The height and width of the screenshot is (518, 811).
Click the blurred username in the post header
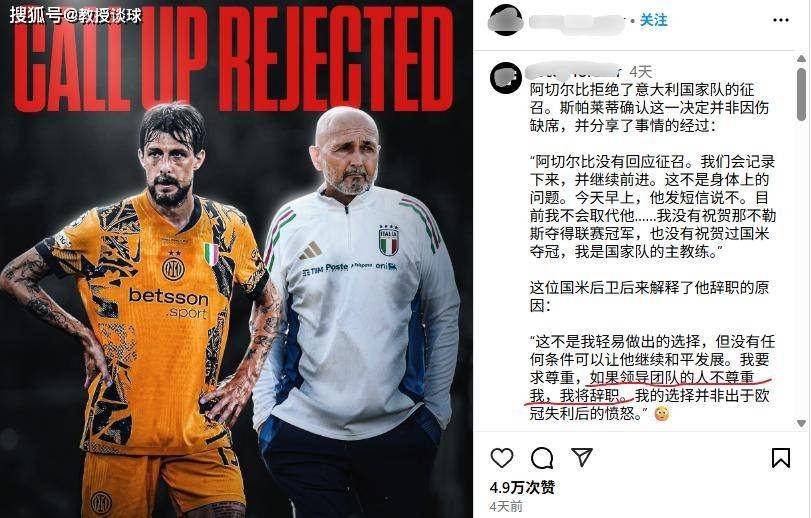(x=577, y=22)
